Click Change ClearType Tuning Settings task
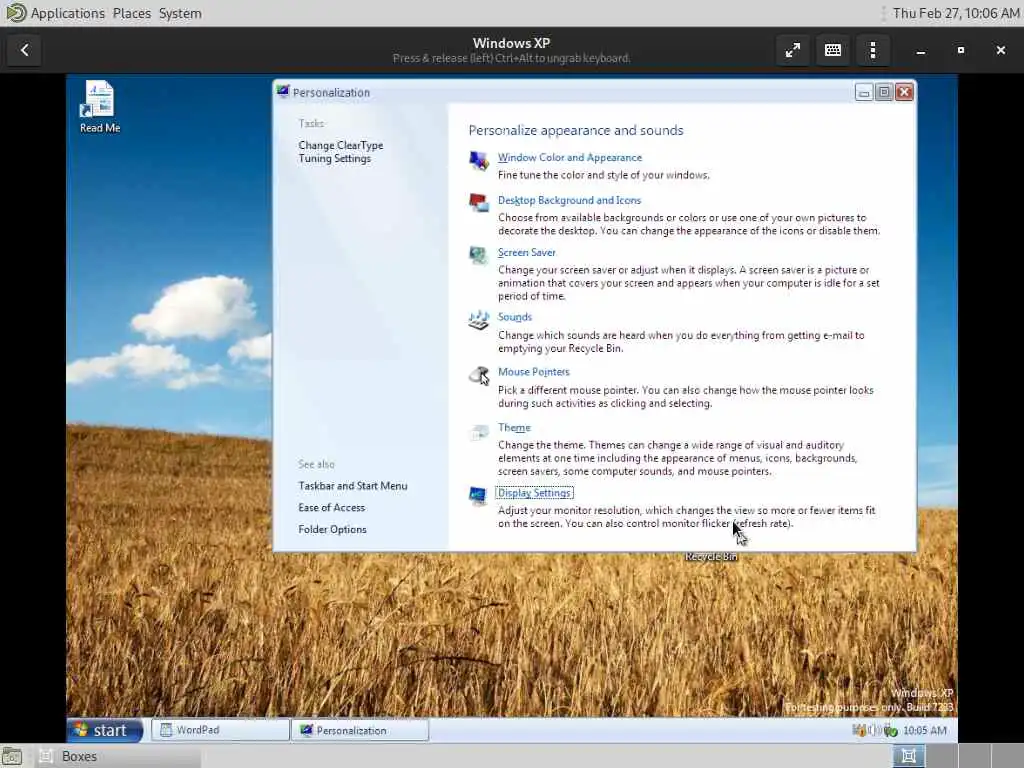This screenshot has width=1024, height=768. coord(340,152)
